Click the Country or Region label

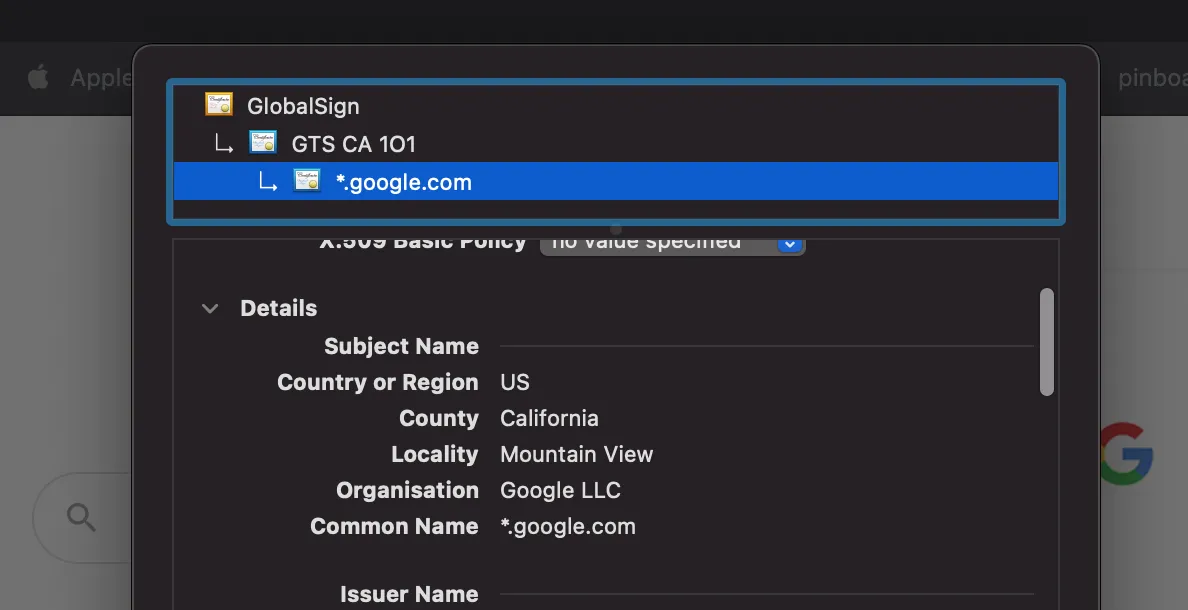point(378,382)
